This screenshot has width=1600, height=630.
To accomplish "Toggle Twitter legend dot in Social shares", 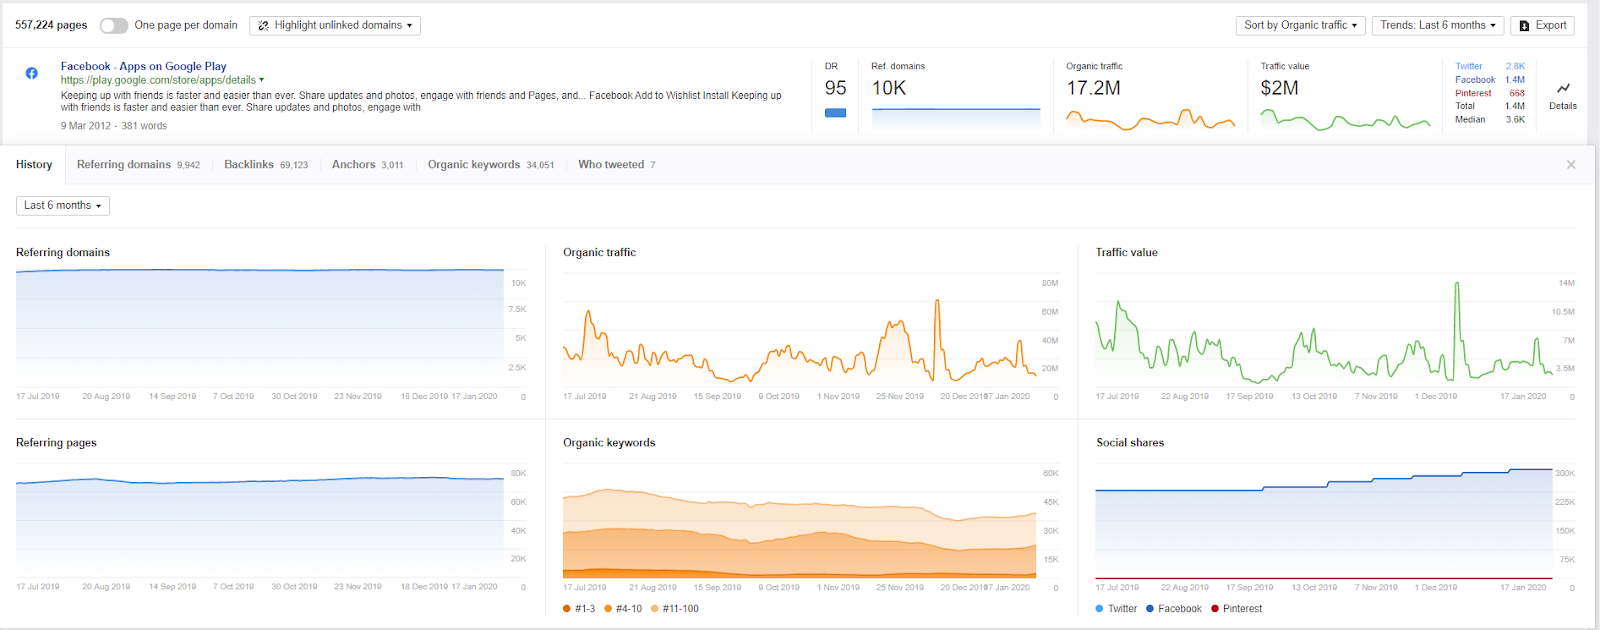I will point(1100,608).
